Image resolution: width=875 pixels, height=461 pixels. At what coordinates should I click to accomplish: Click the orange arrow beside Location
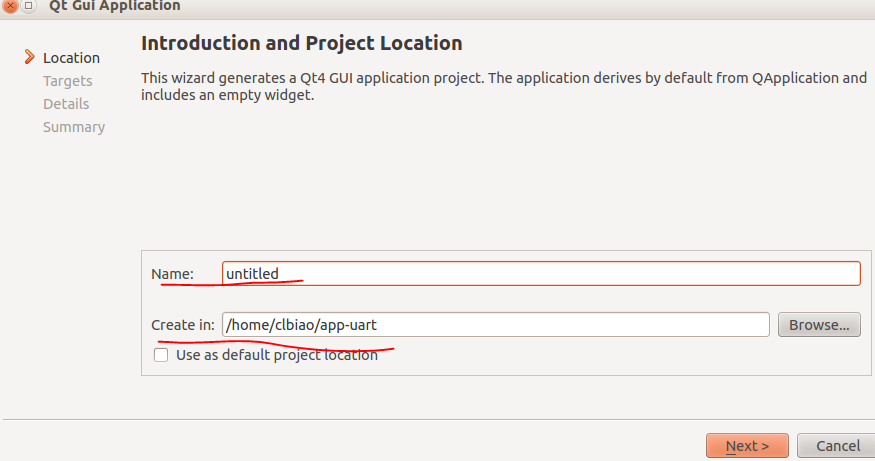coord(30,57)
